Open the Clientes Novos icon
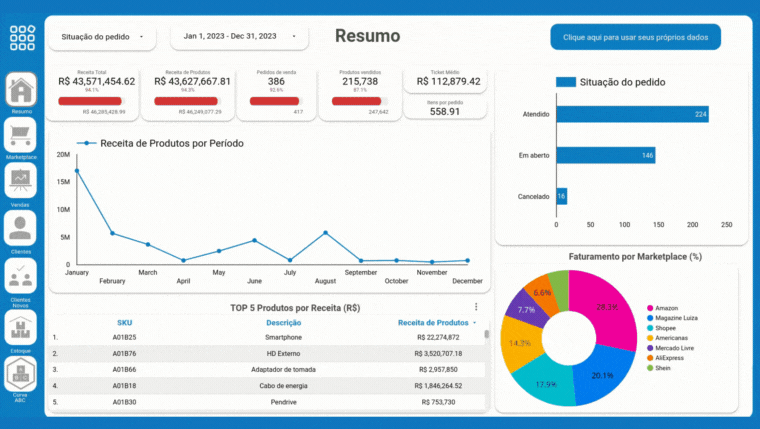 tap(21, 275)
